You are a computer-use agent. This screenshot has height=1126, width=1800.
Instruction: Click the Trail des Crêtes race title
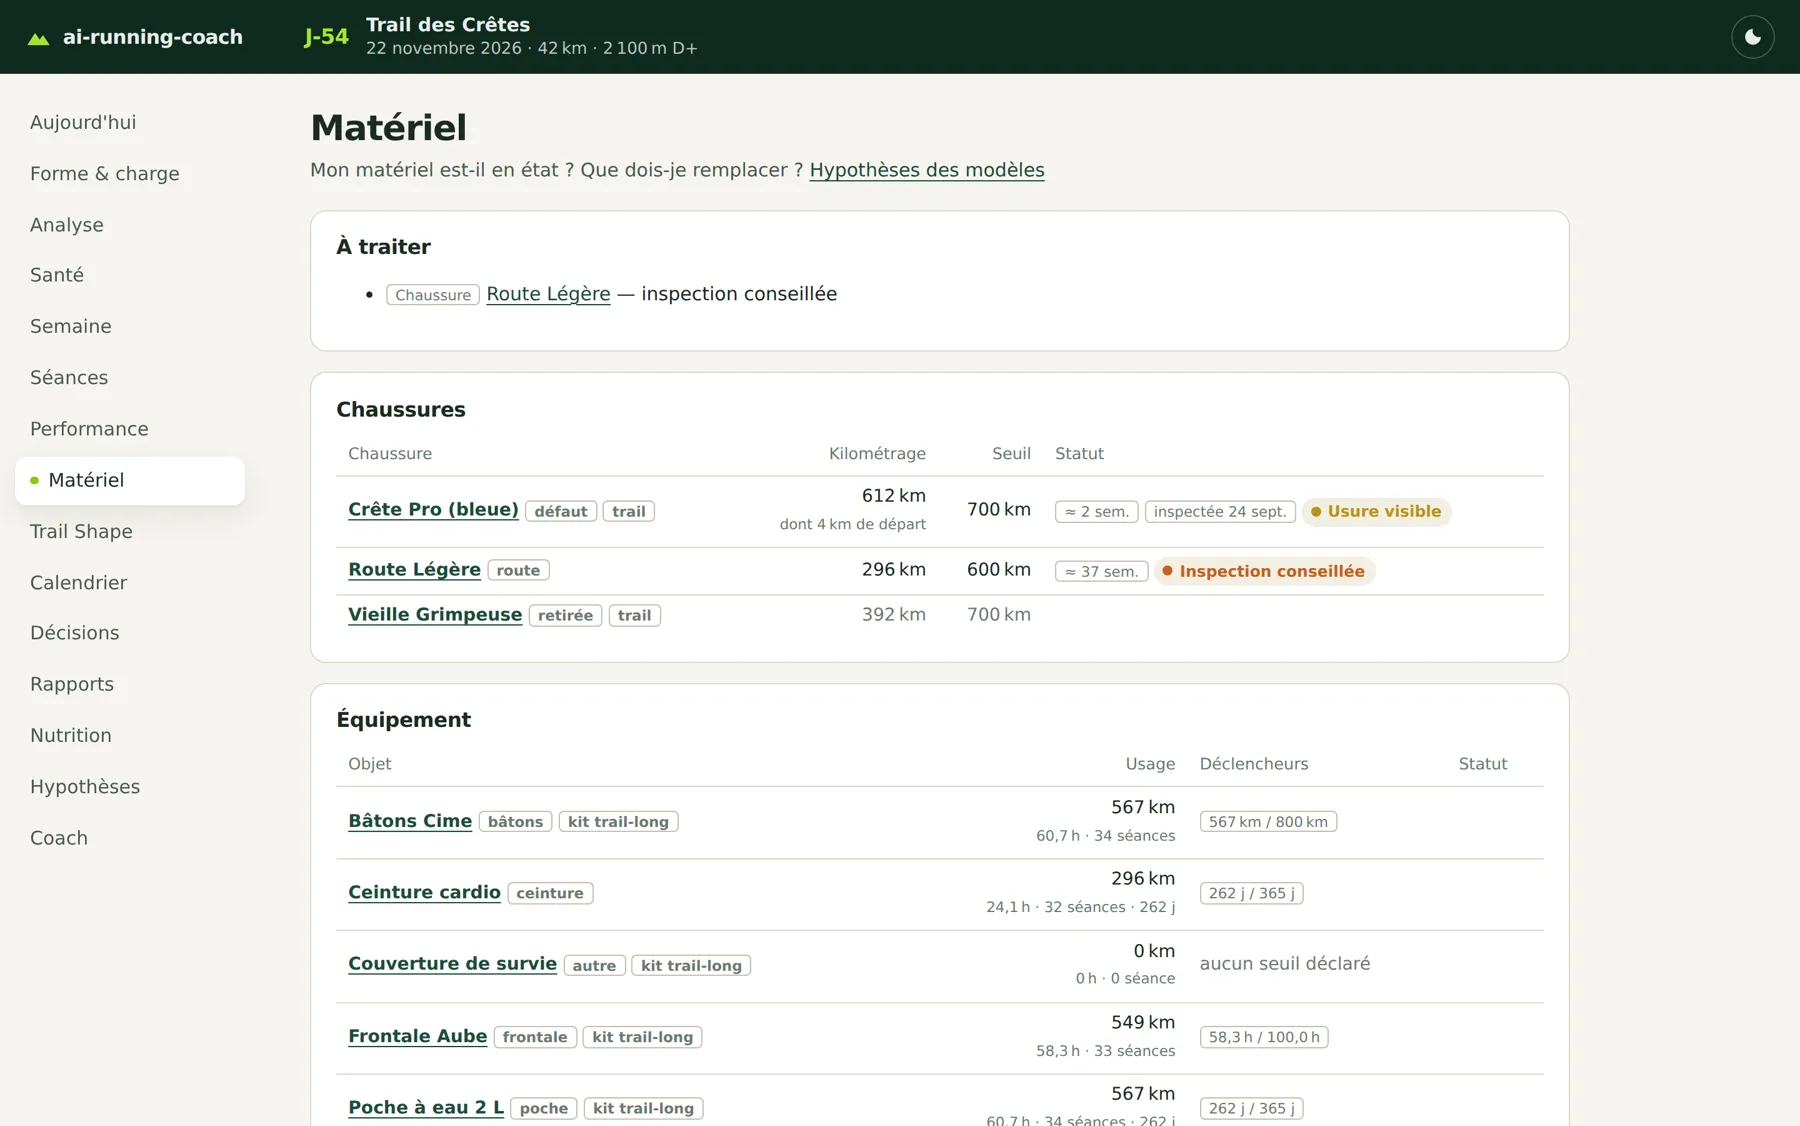[448, 25]
